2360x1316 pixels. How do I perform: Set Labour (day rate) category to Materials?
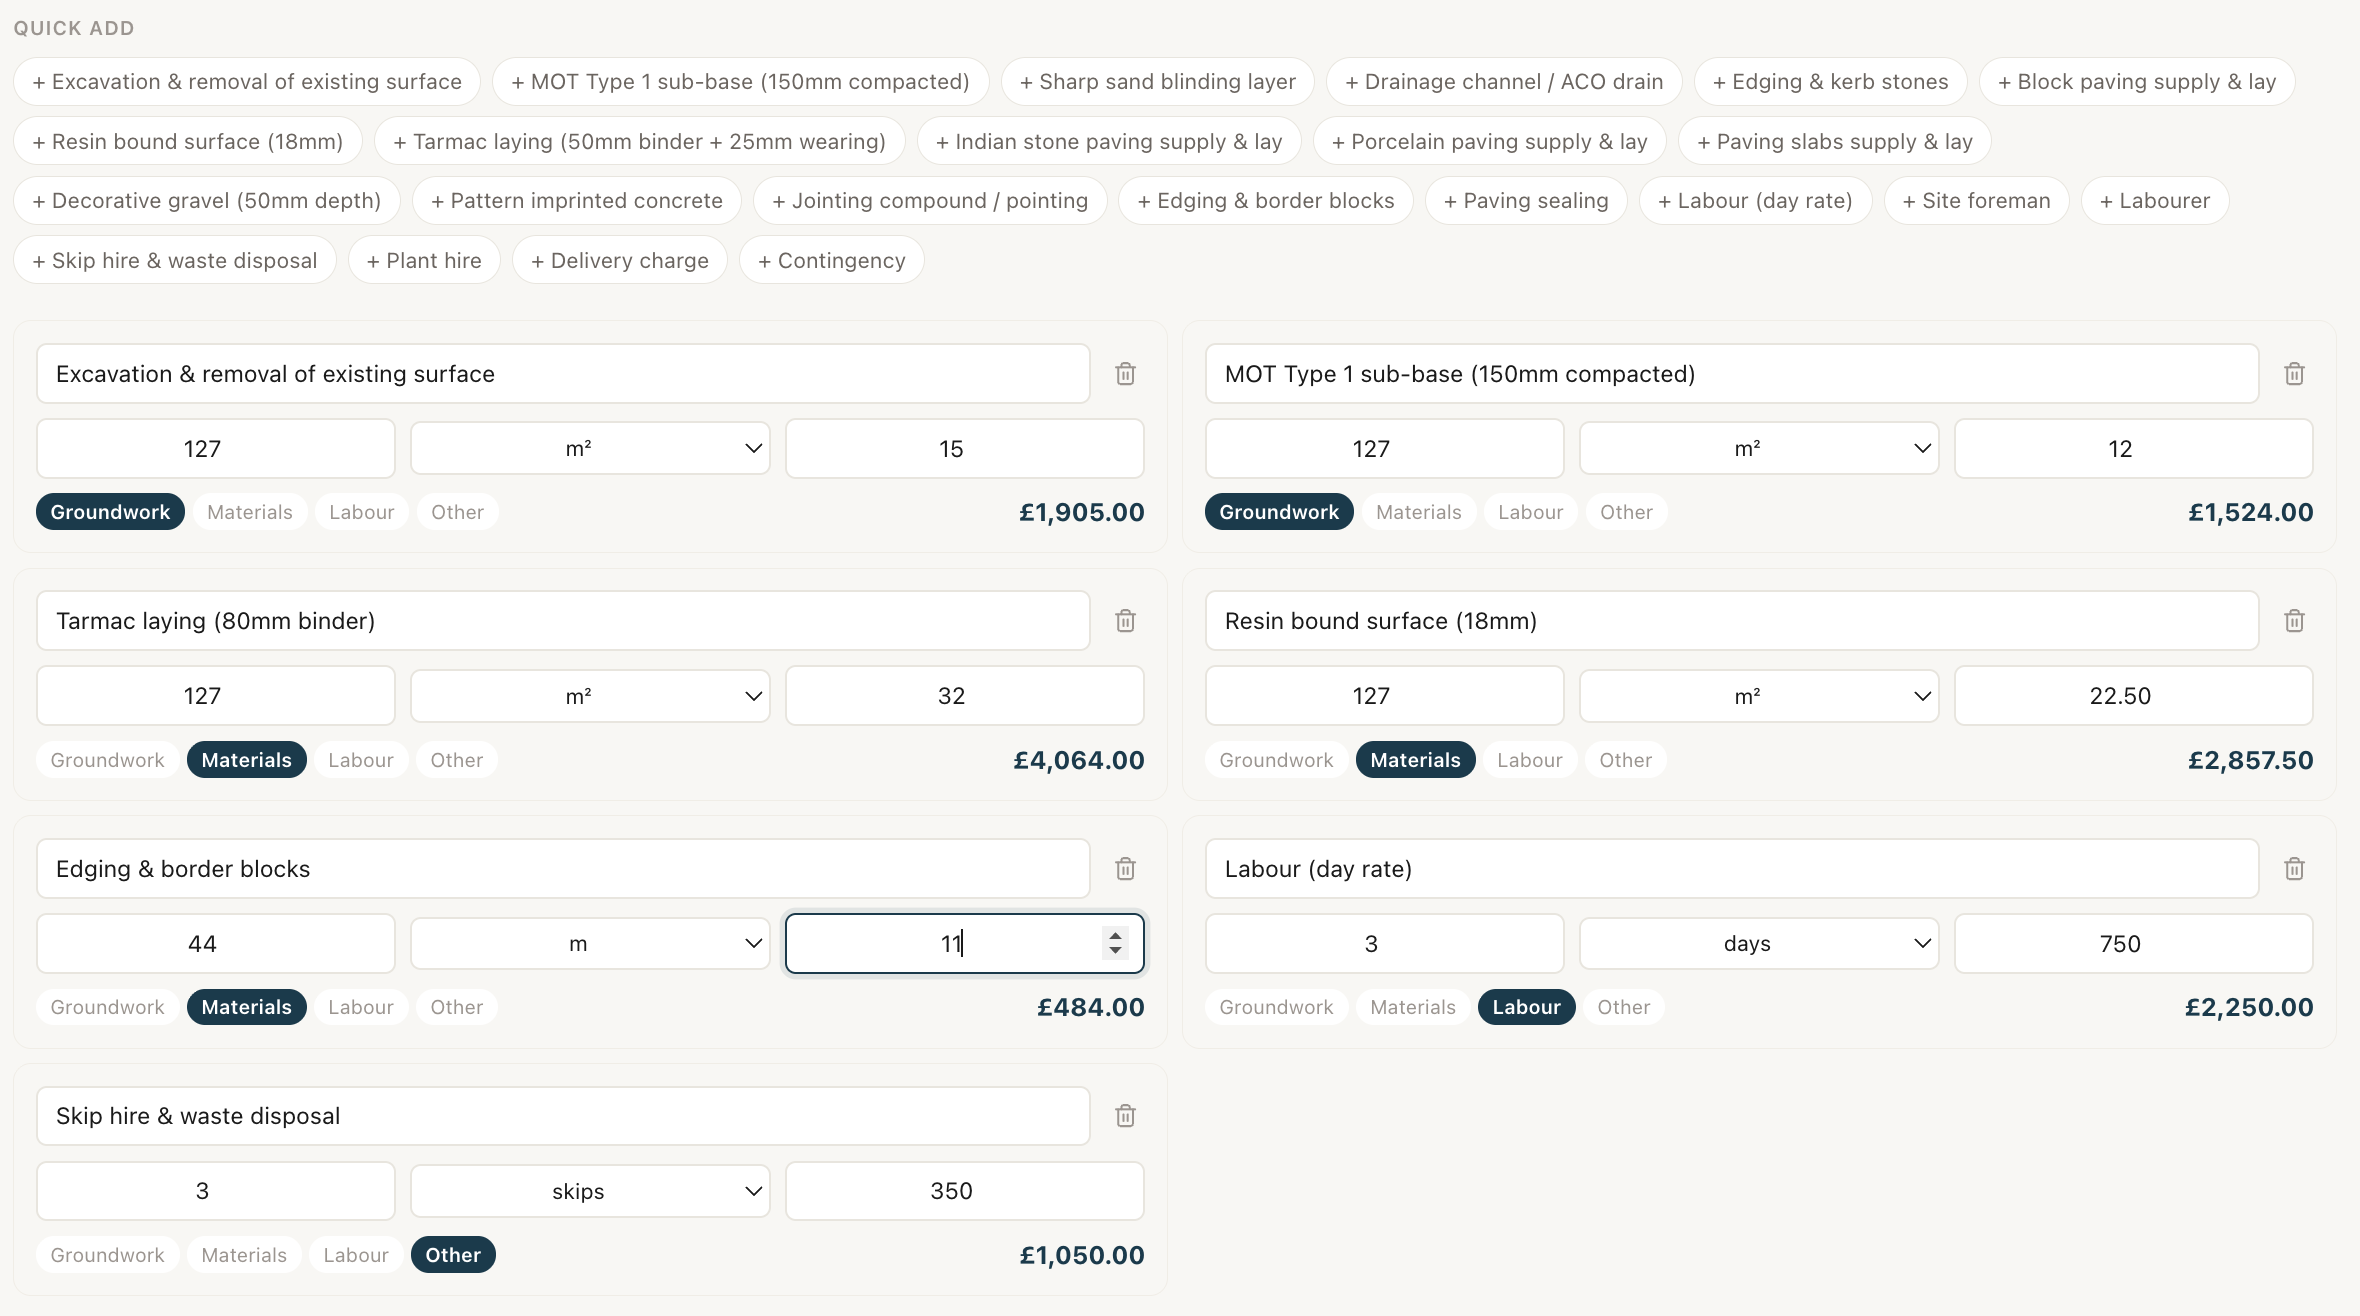[1413, 1007]
